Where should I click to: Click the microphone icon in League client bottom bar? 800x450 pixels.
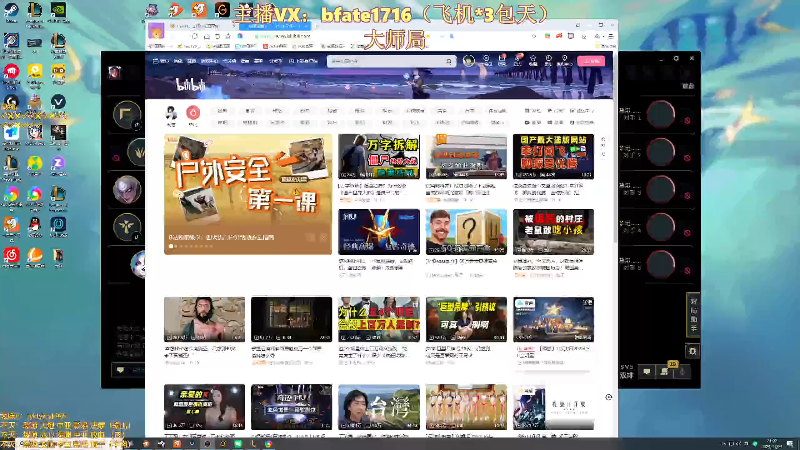coord(682,371)
